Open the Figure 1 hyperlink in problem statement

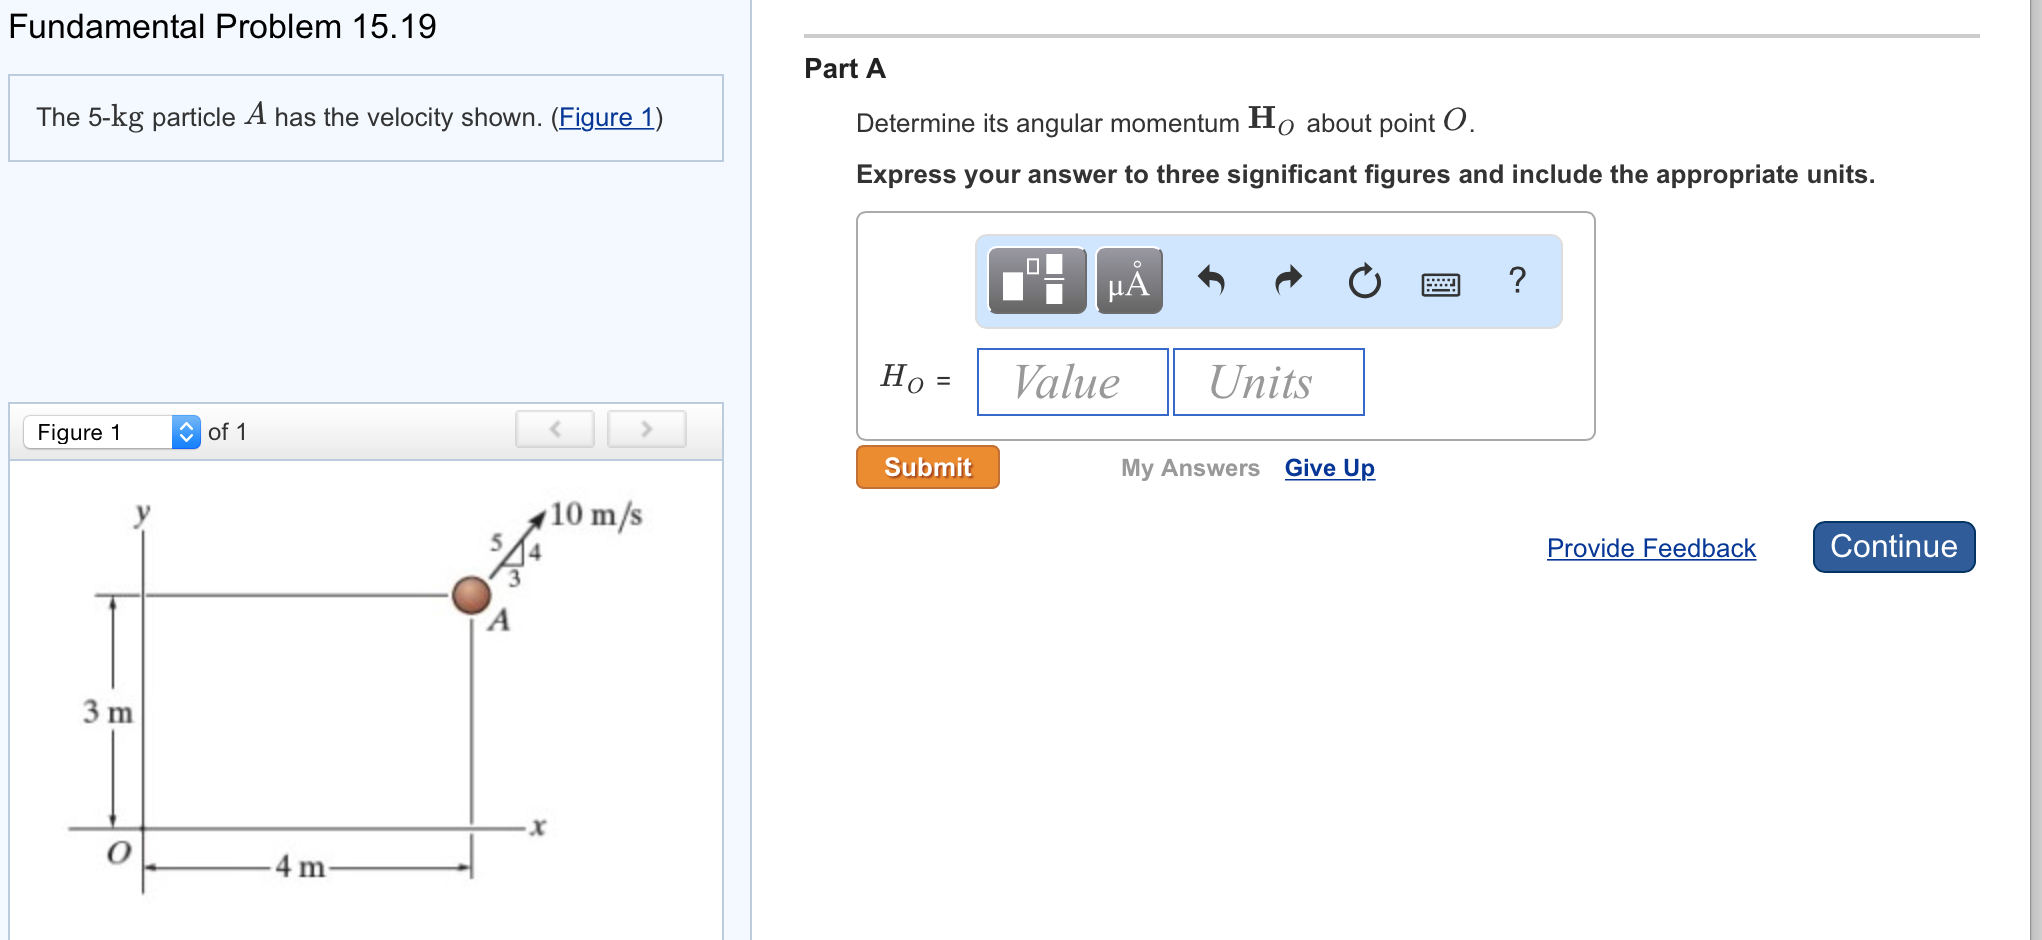[606, 118]
